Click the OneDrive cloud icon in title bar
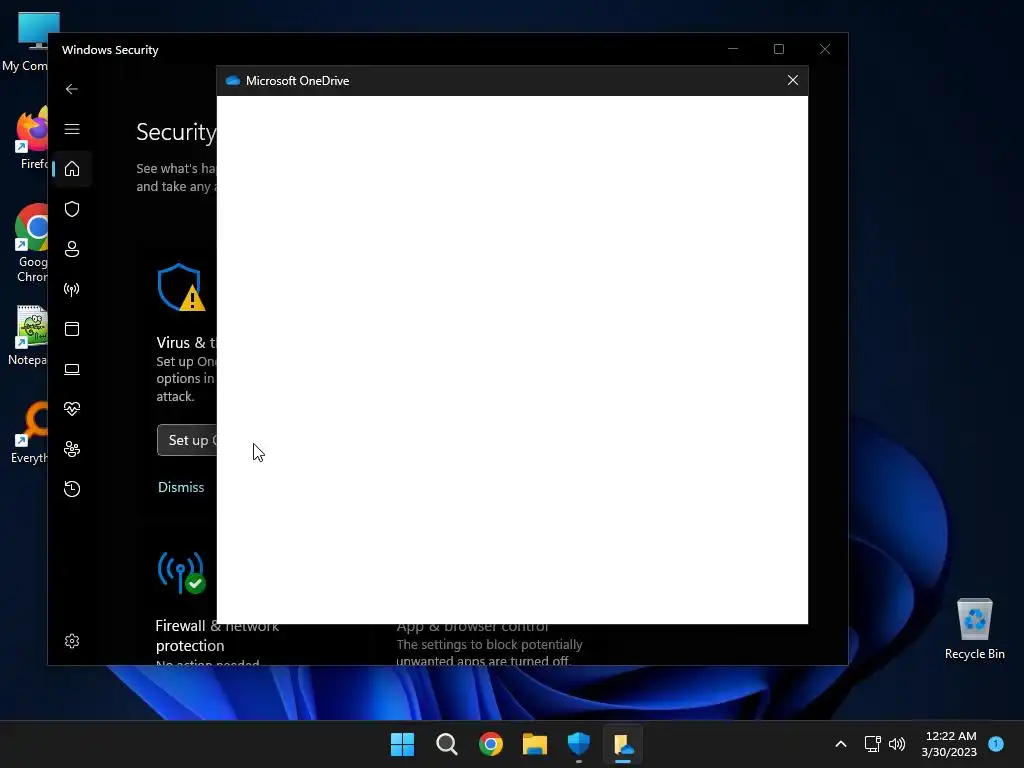1024x768 pixels. [x=232, y=80]
